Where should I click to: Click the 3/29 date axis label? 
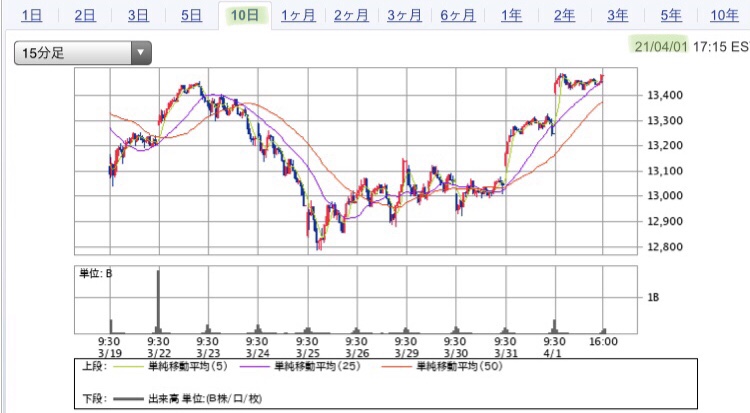coord(407,354)
